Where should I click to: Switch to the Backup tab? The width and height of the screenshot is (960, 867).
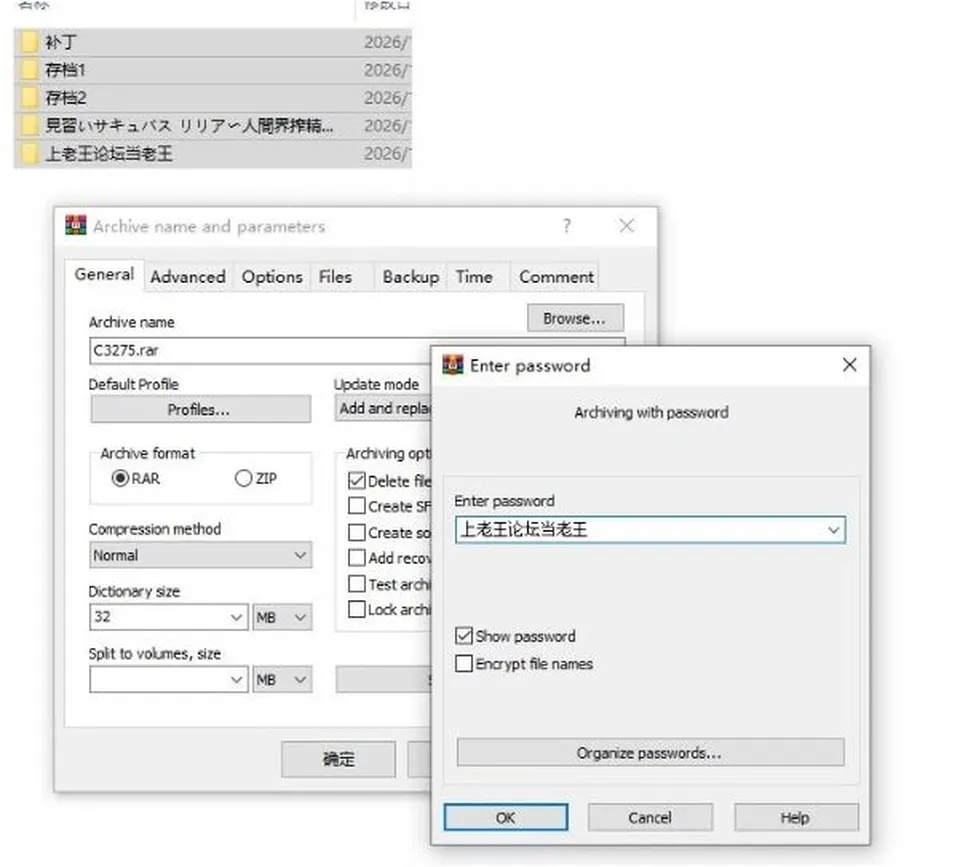click(411, 277)
